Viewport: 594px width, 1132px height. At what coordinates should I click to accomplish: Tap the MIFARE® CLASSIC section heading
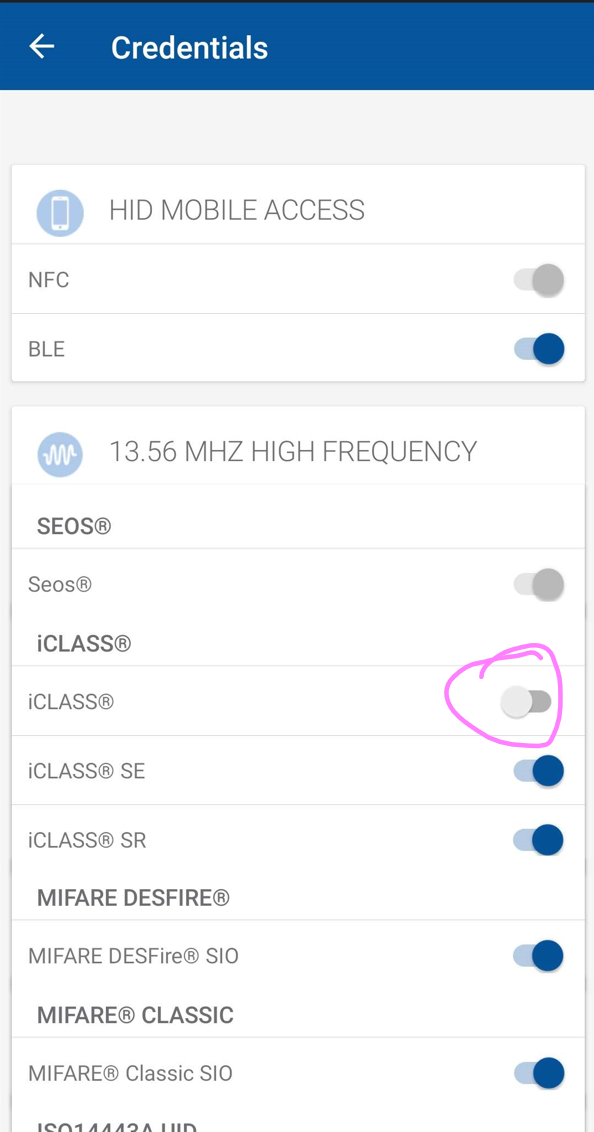click(x=136, y=1015)
